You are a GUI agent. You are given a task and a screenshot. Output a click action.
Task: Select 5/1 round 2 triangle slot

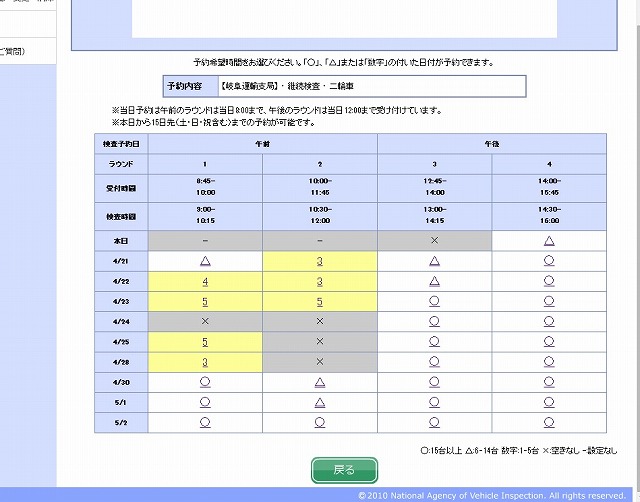pos(320,402)
